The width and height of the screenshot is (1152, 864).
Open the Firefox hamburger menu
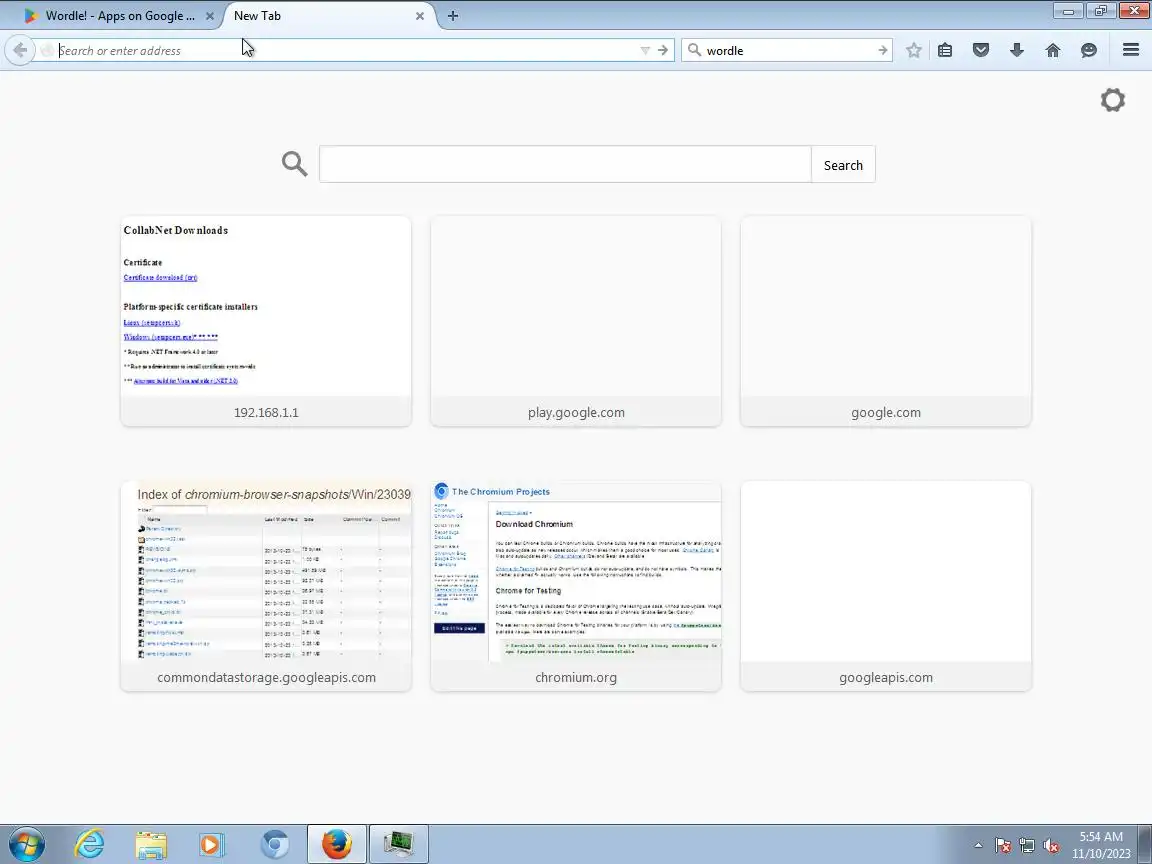1131,50
